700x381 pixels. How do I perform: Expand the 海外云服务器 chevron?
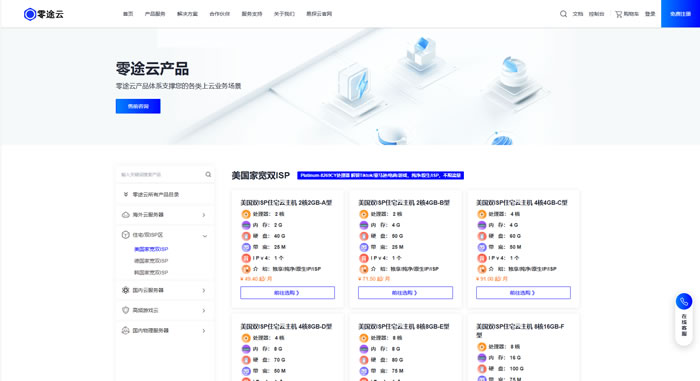point(204,215)
